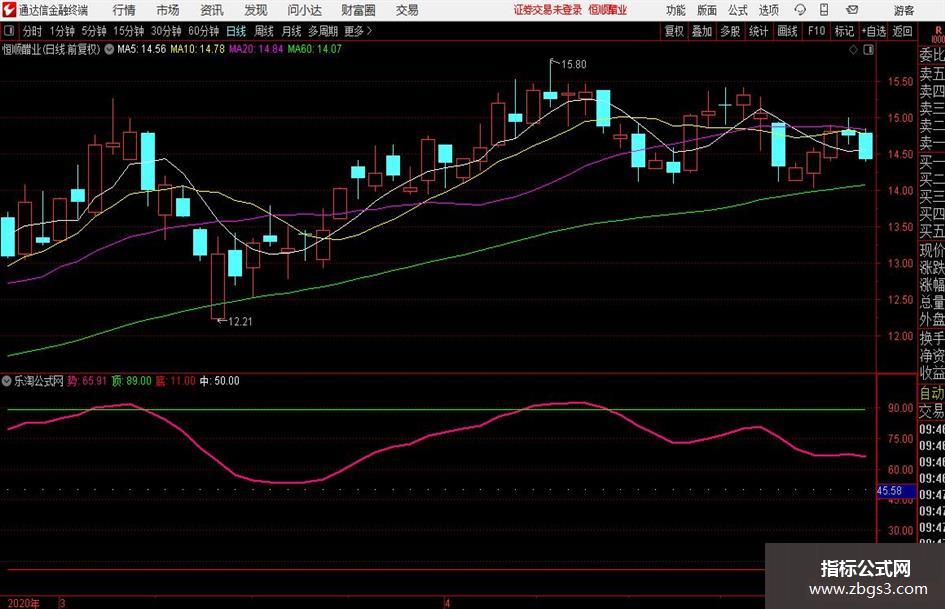945x609 pixels.
Task: Open the mobile phone icon in title bar
Action: (824, 10)
